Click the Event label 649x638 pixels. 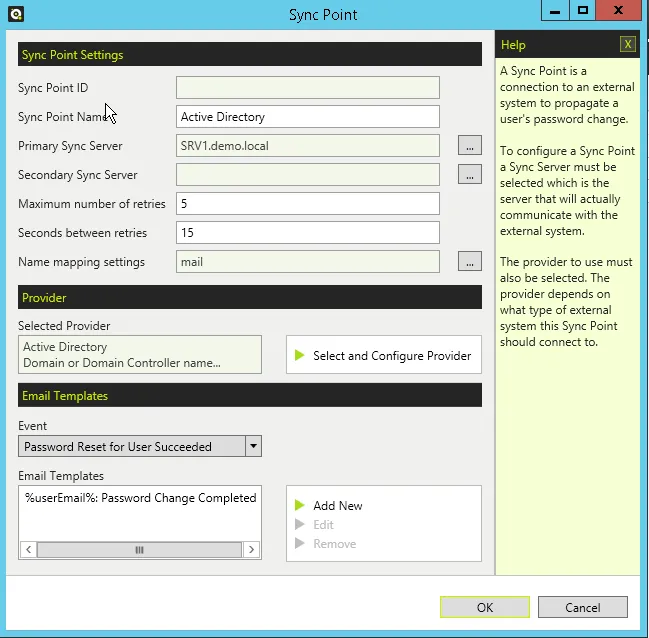[x=32, y=426]
